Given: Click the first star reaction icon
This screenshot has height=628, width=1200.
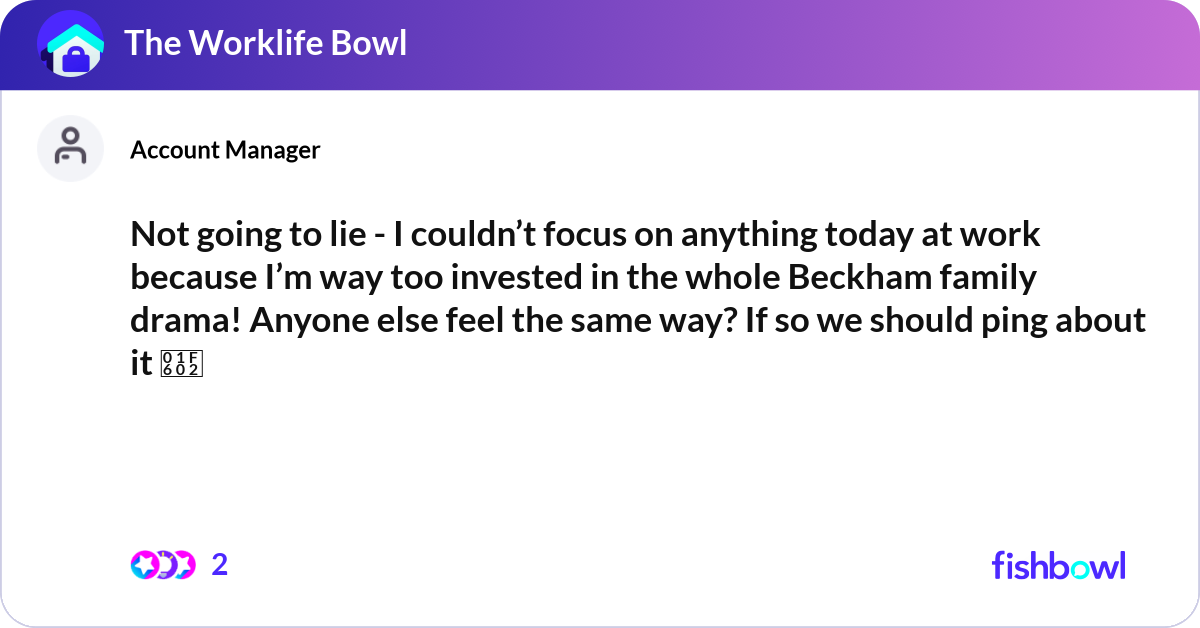Looking at the screenshot, I should coord(143,564).
